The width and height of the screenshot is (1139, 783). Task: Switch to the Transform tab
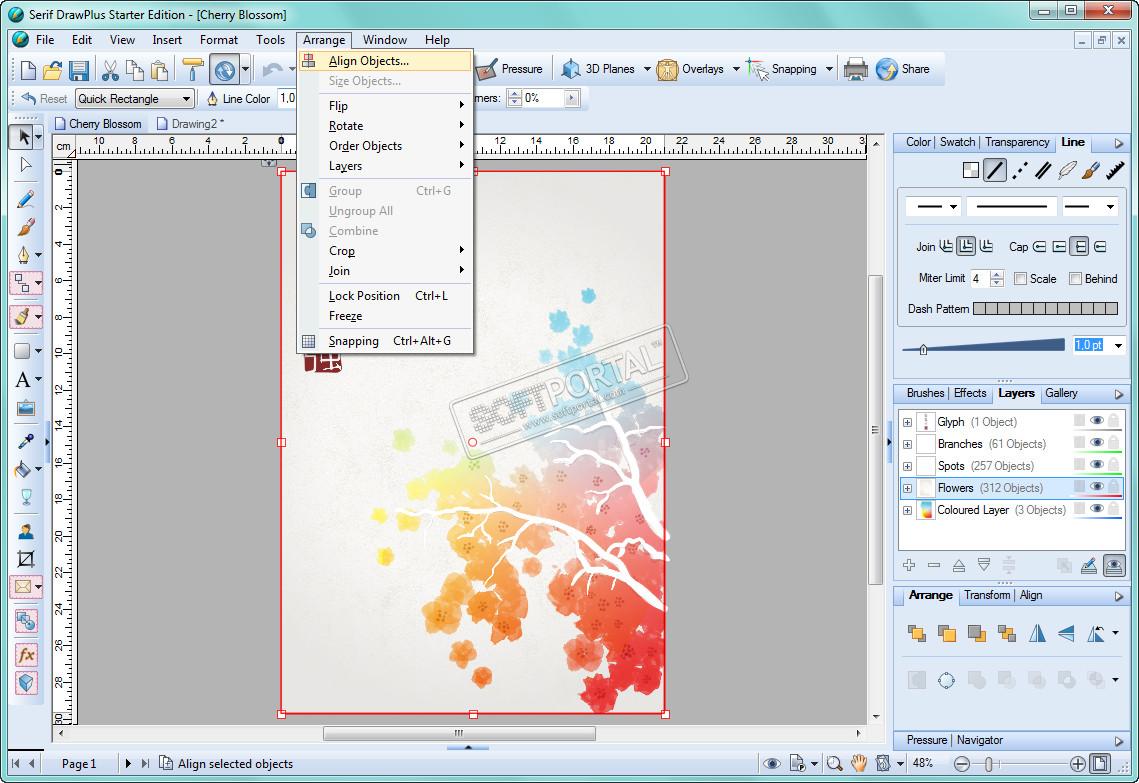click(x=986, y=595)
